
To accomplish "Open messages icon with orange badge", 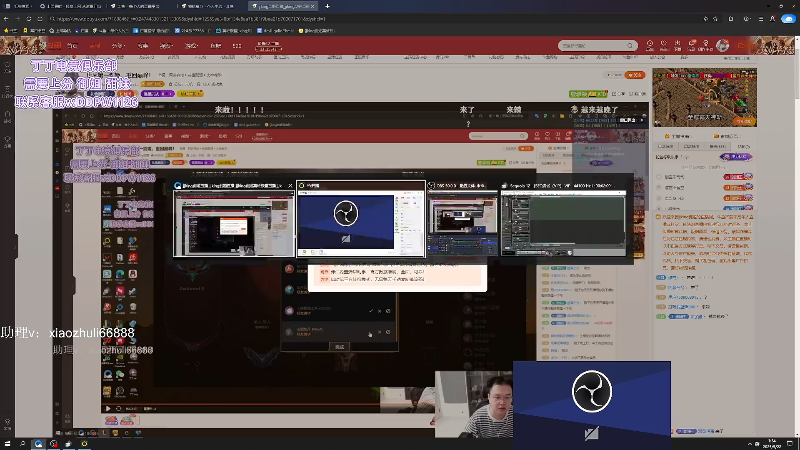I will [x=692, y=45].
